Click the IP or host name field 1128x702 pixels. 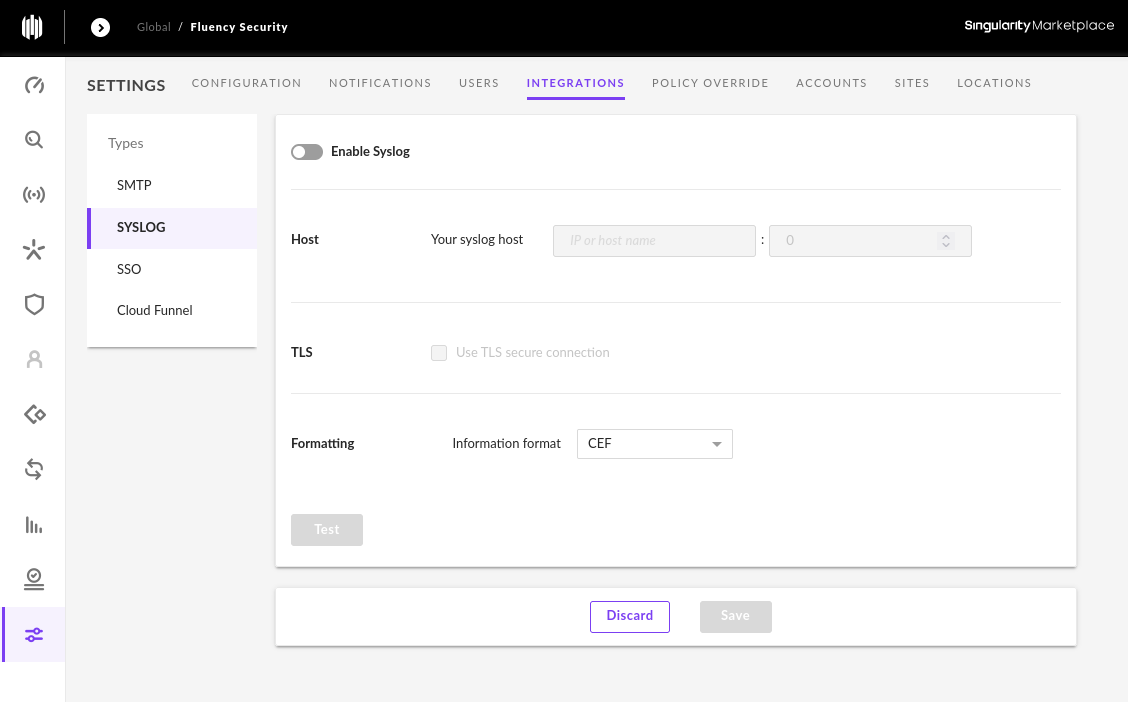[654, 241]
